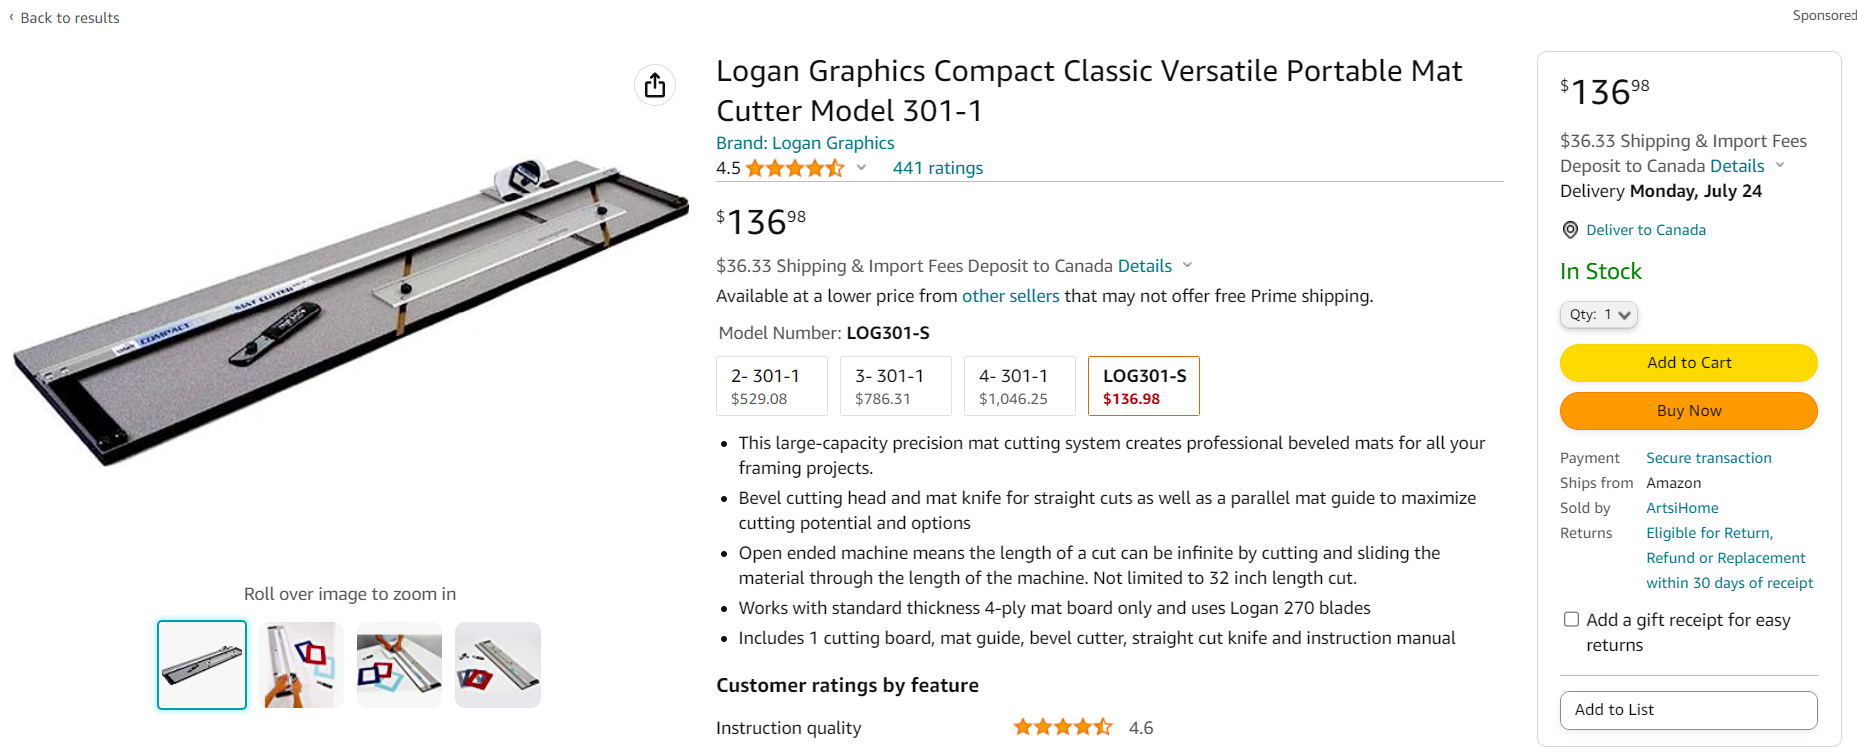Open the Qty quantity dropdown
This screenshot has width=1857, height=747.
tap(1598, 314)
